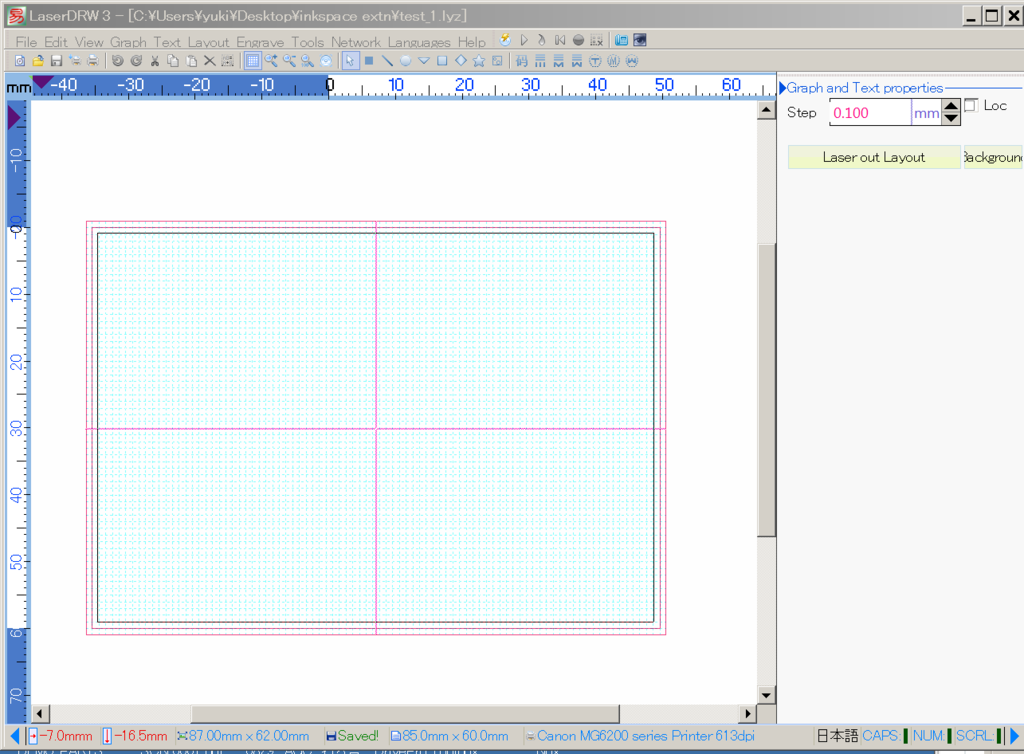
Task: Click the insert image tool icon
Action: (x=497, y=61)
